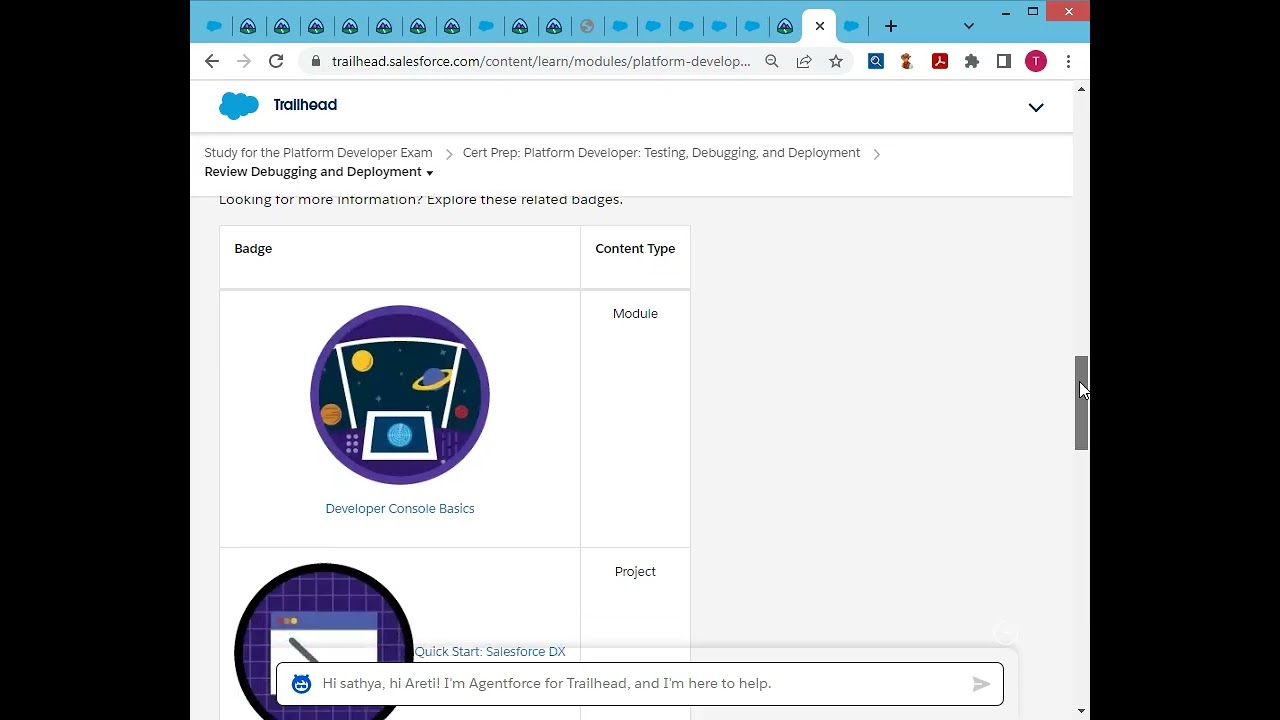Switch to the tab with the grey globe icon
Screen dimensions: 1280x720
tap(587, 26)
